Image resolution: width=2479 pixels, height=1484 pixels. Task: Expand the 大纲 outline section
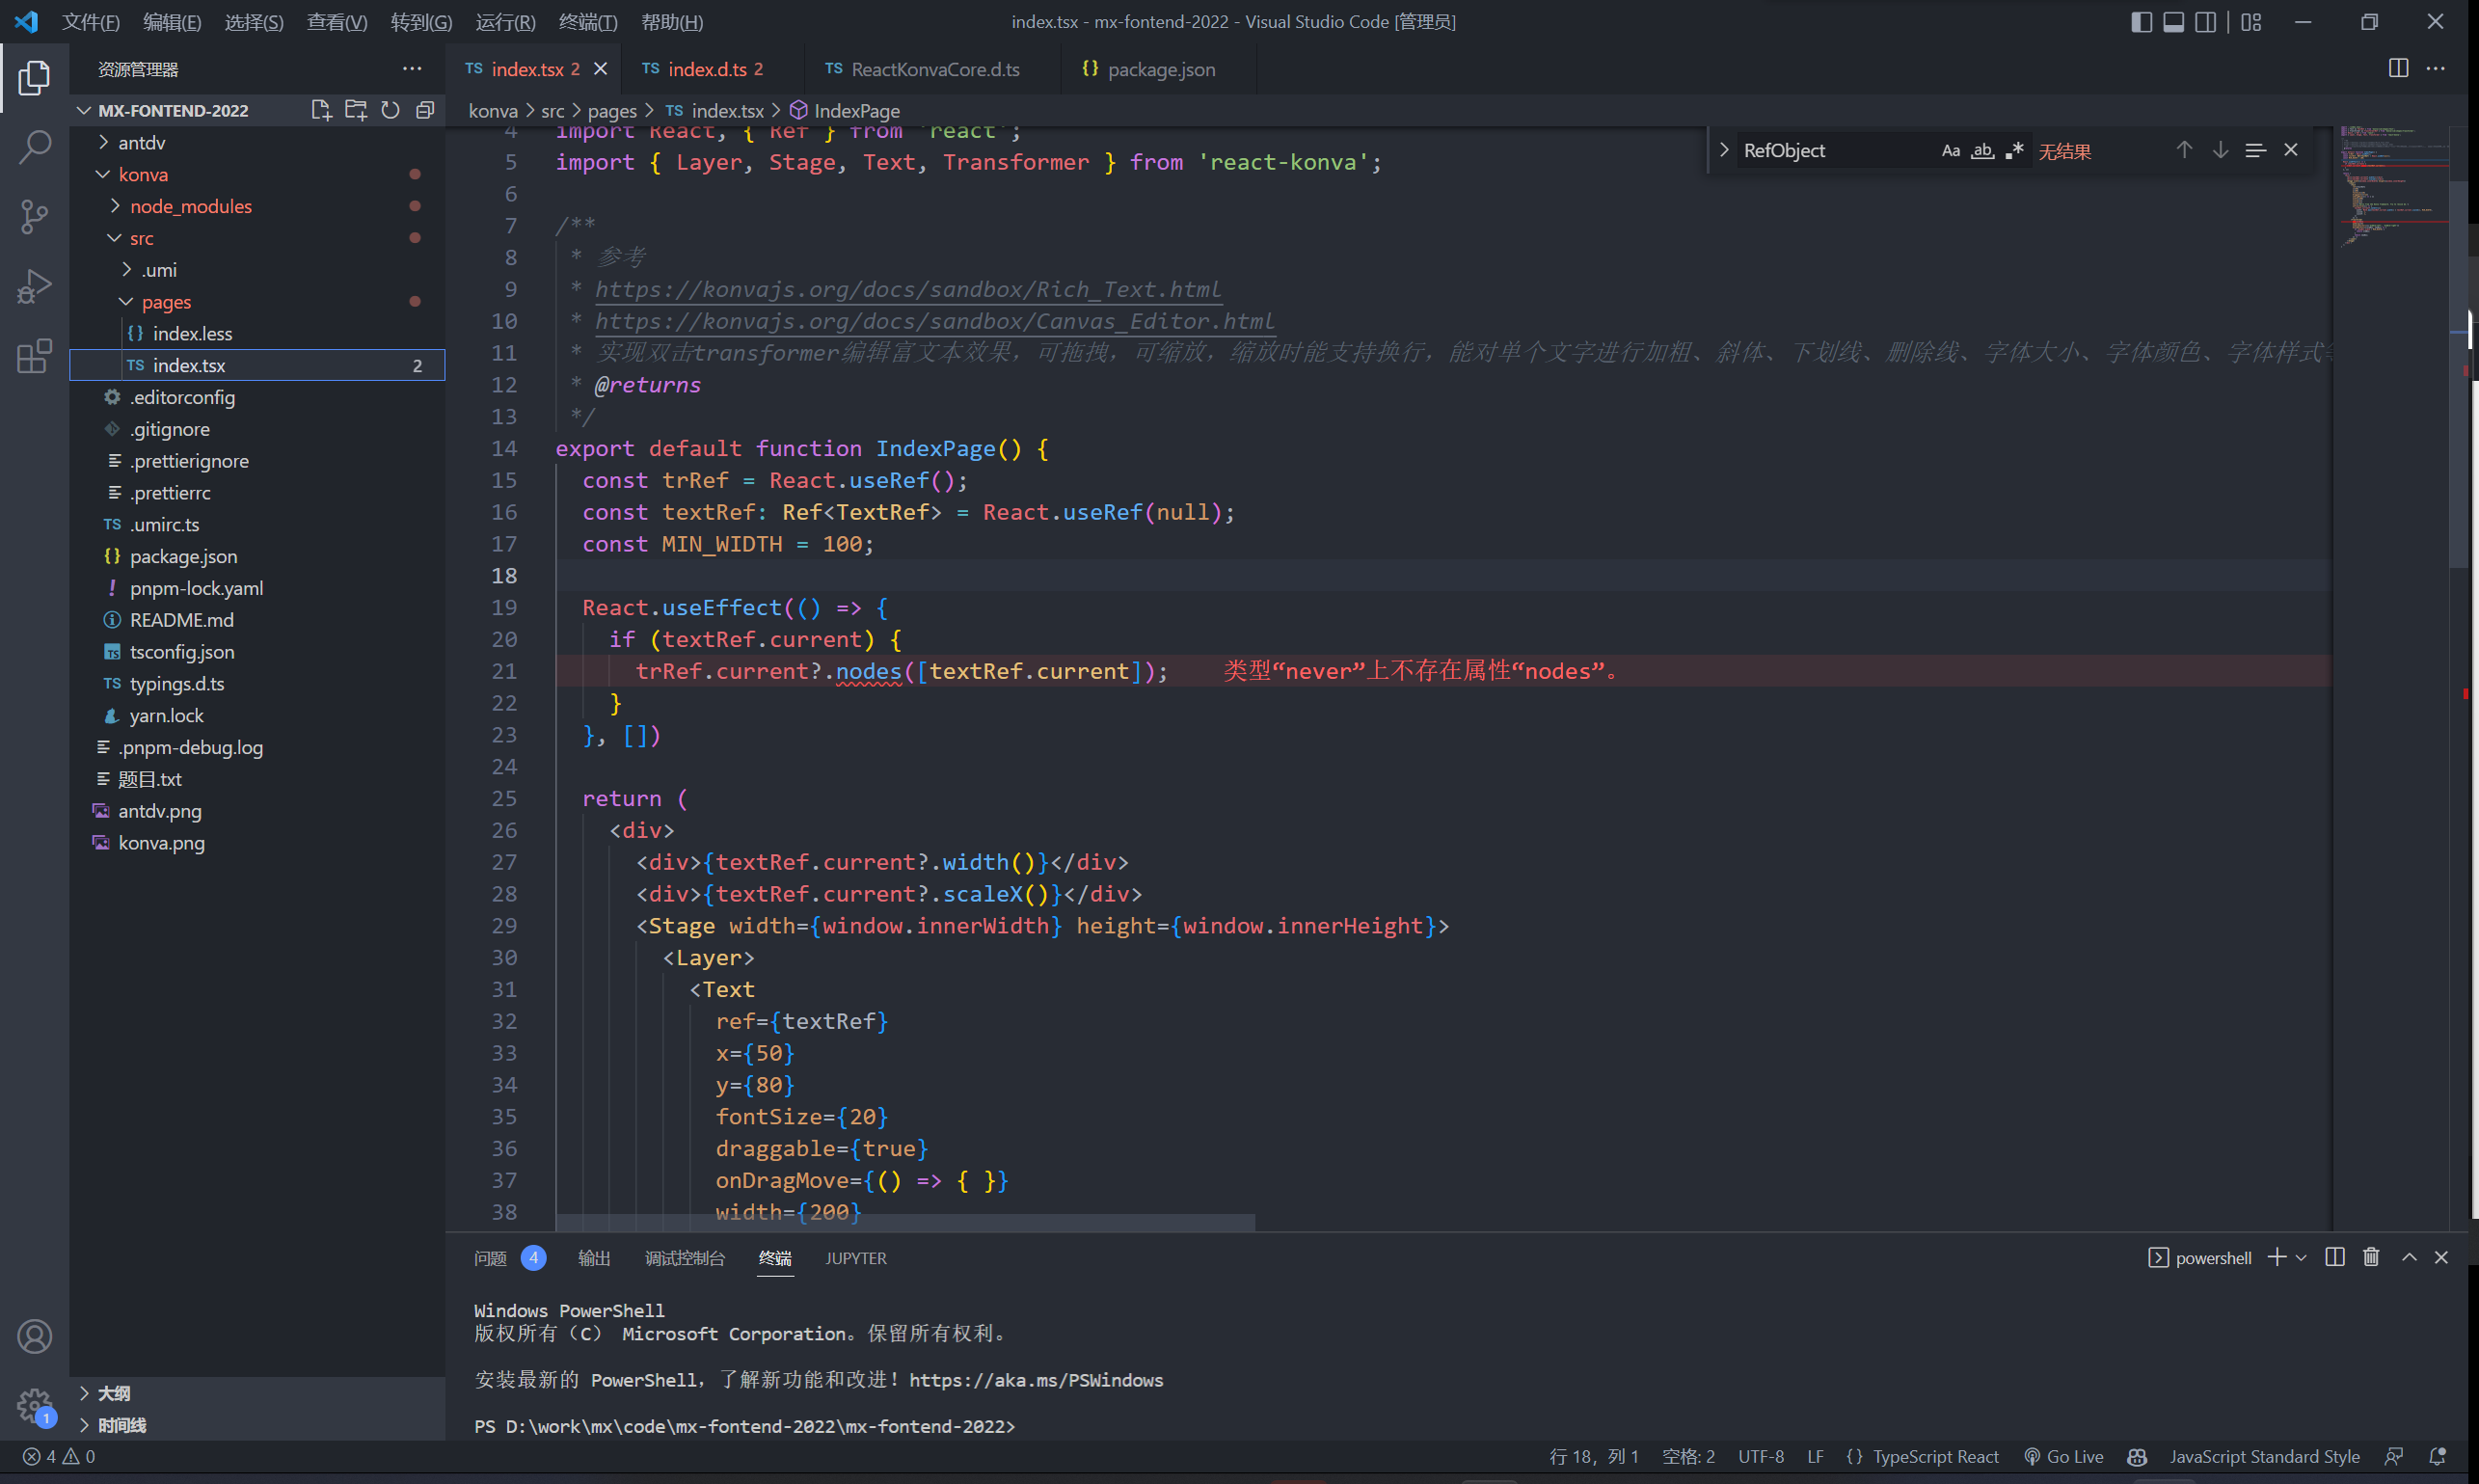pos(84,1392)
